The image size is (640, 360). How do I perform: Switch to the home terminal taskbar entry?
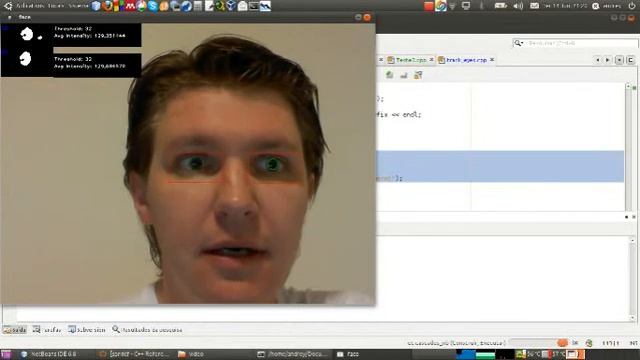point(294,354)
